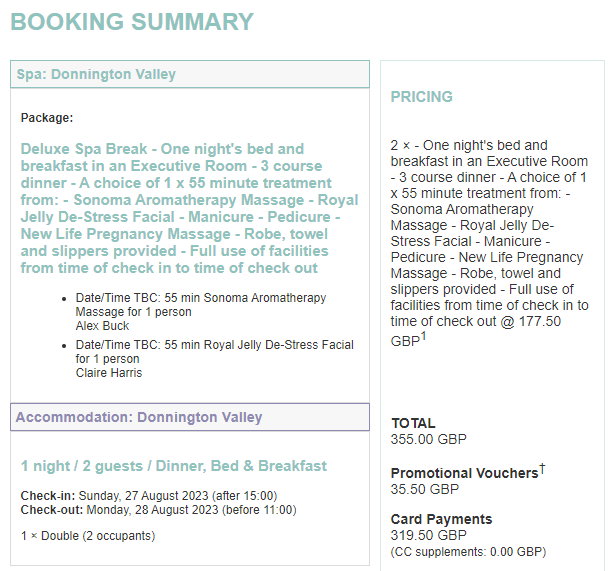This screenshot has width=616, height=571.
Task: Click the CC supplements note
Action: [468, 552]
